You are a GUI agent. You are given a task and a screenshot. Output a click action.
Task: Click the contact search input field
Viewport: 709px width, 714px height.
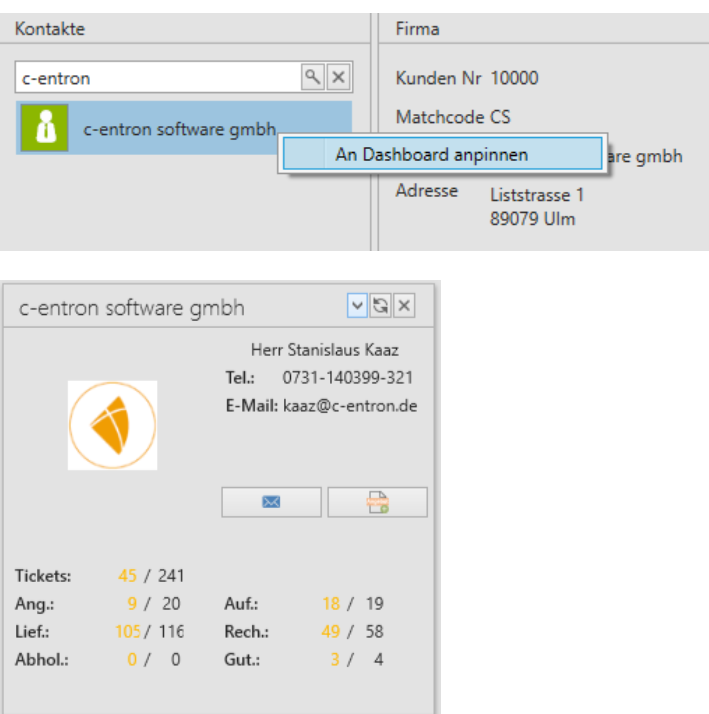point(158,77)
